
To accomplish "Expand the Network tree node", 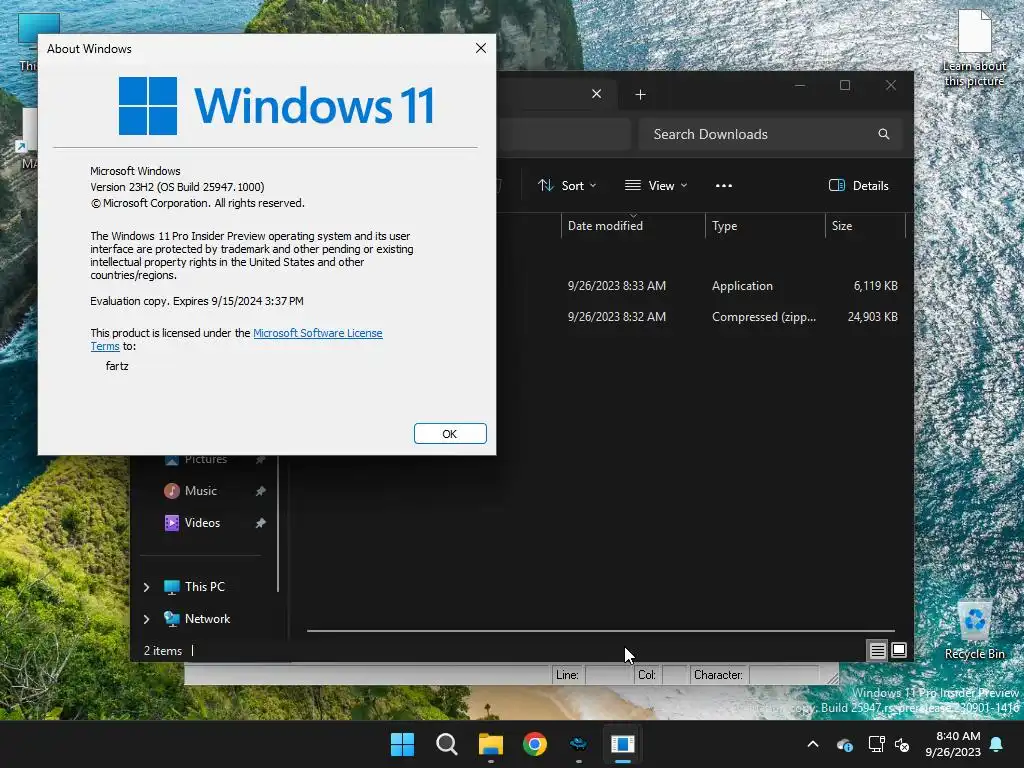I will click(147, 619).
